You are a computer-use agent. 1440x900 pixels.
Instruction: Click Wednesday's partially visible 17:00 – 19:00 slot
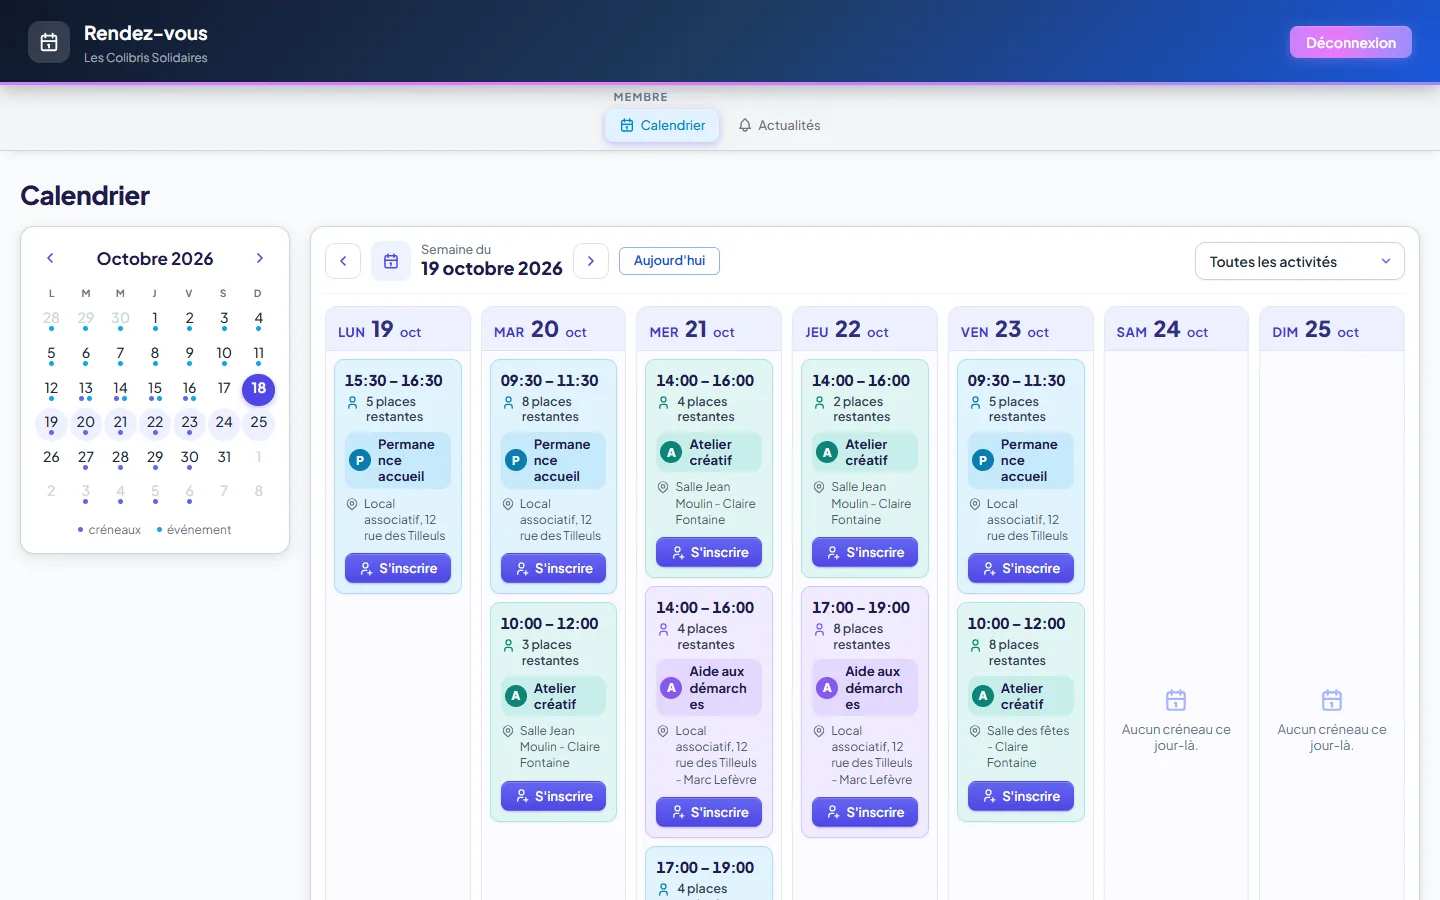pos(709,874)
